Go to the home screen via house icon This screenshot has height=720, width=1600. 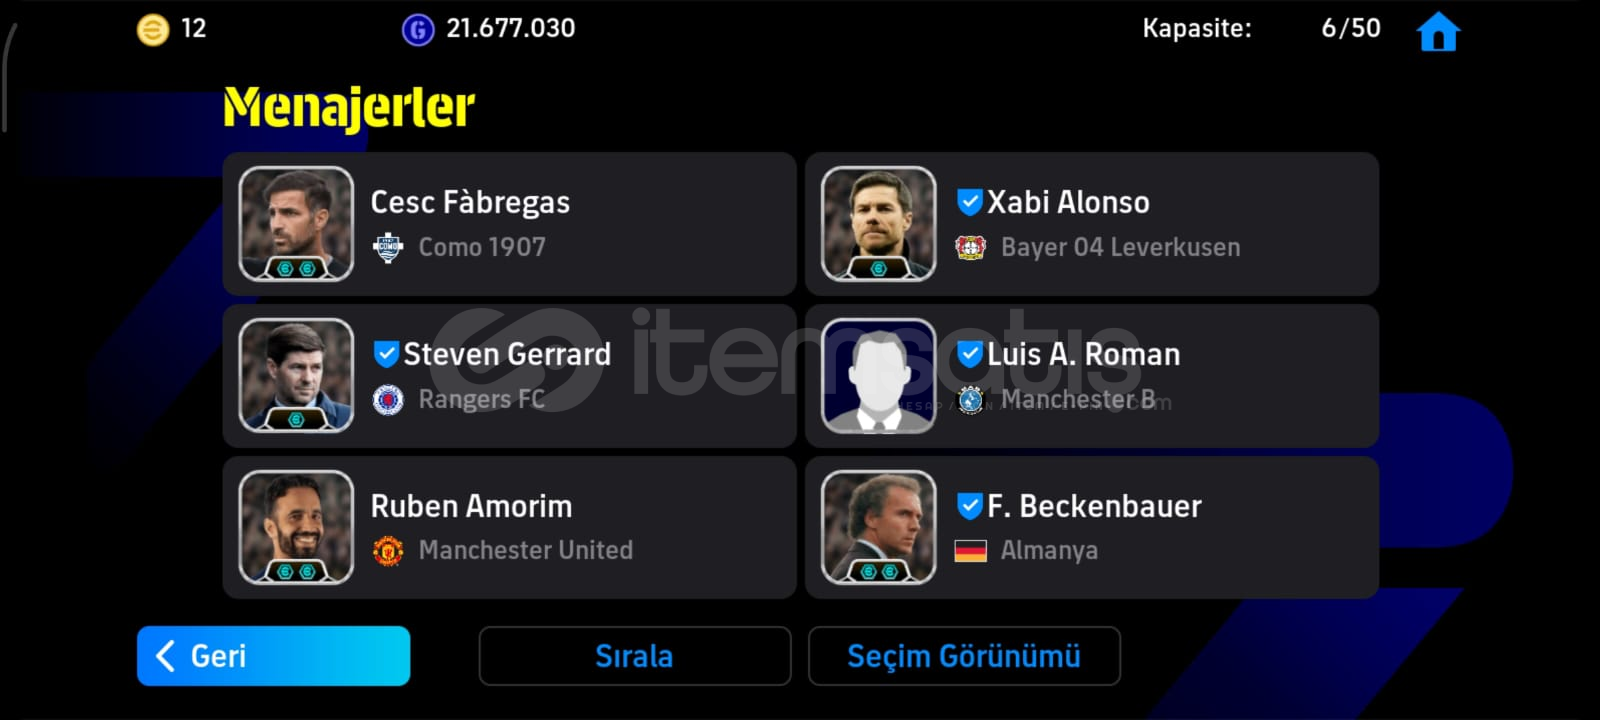(1438, 30)
